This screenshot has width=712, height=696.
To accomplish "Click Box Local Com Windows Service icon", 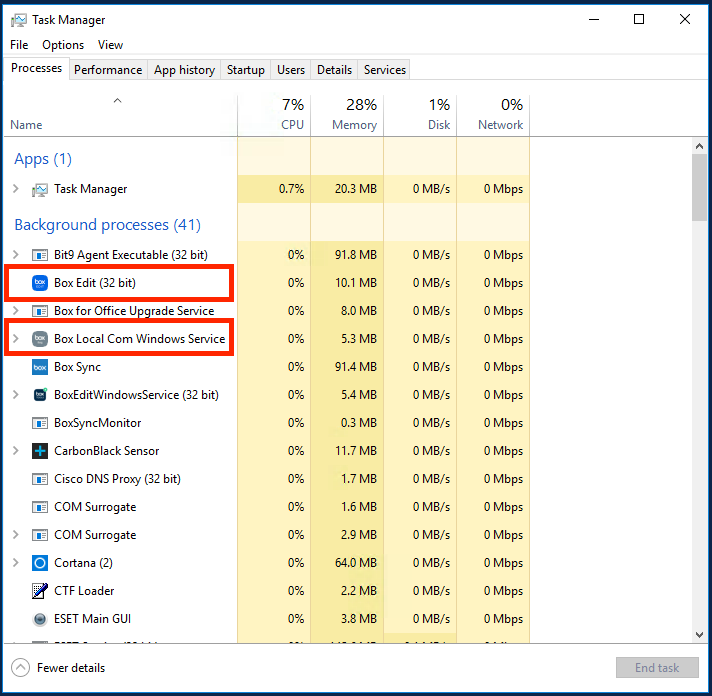I will [x=40, y=339].
